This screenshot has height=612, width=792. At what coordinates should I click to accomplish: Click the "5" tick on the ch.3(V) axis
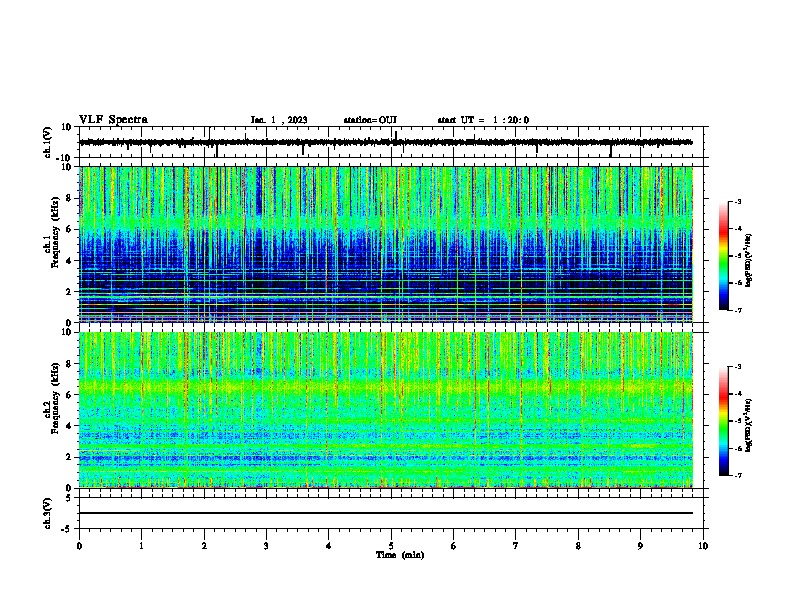tap(70, 497)
